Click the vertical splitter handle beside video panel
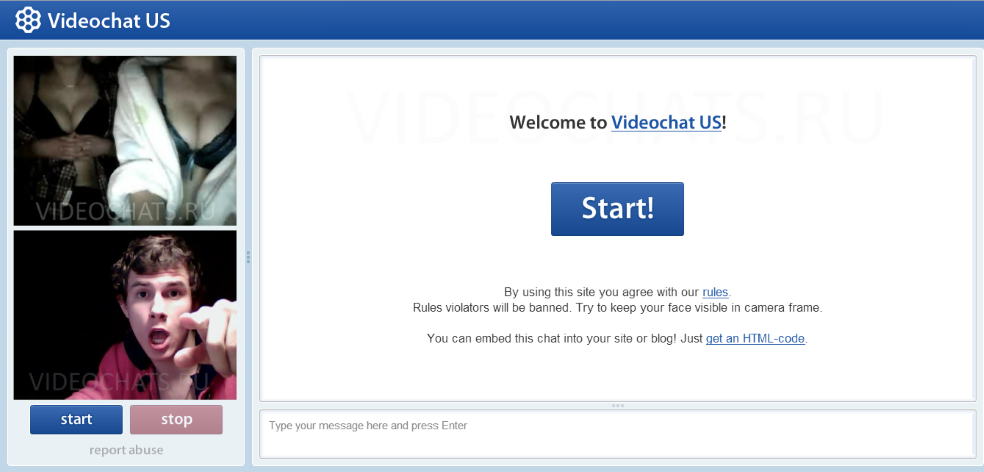The height and width of the screenshot is (472, 984). click(x=249, y=257)
